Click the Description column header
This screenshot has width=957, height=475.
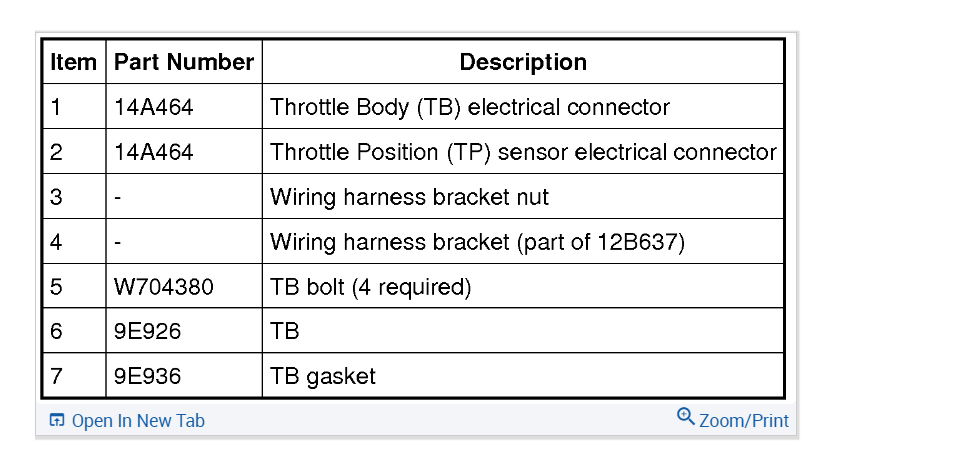[522, 62]
